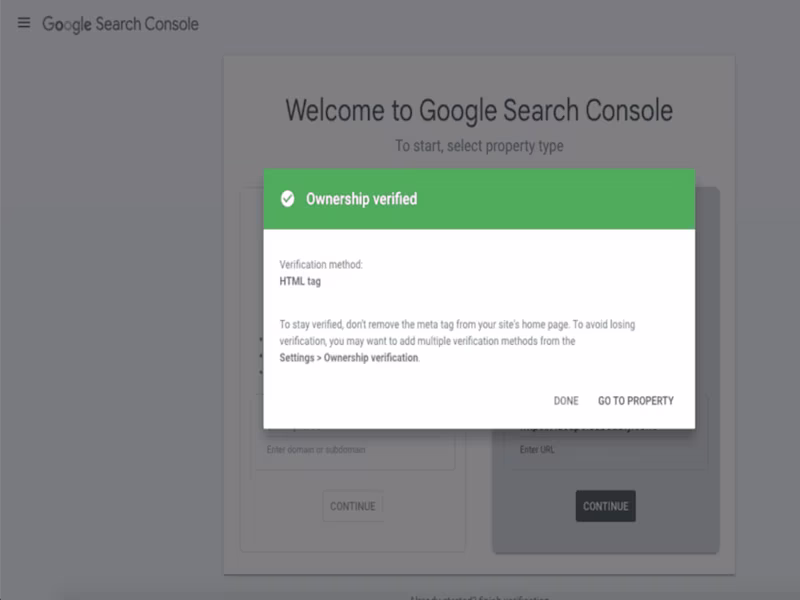Click the Google Search Console logo

[x=118, y=24]
